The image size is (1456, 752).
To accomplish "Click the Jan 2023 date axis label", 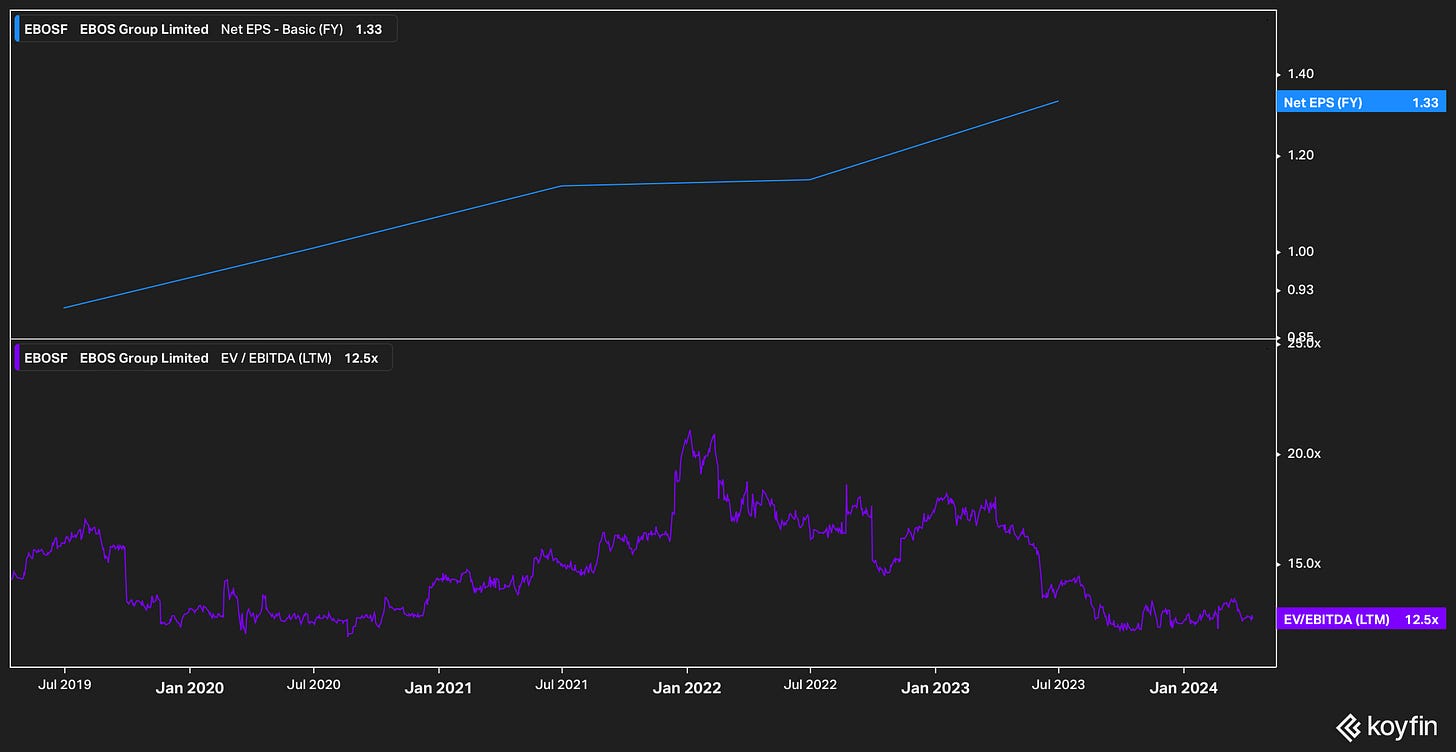I will pyautogui.click(x=935, y=687).
